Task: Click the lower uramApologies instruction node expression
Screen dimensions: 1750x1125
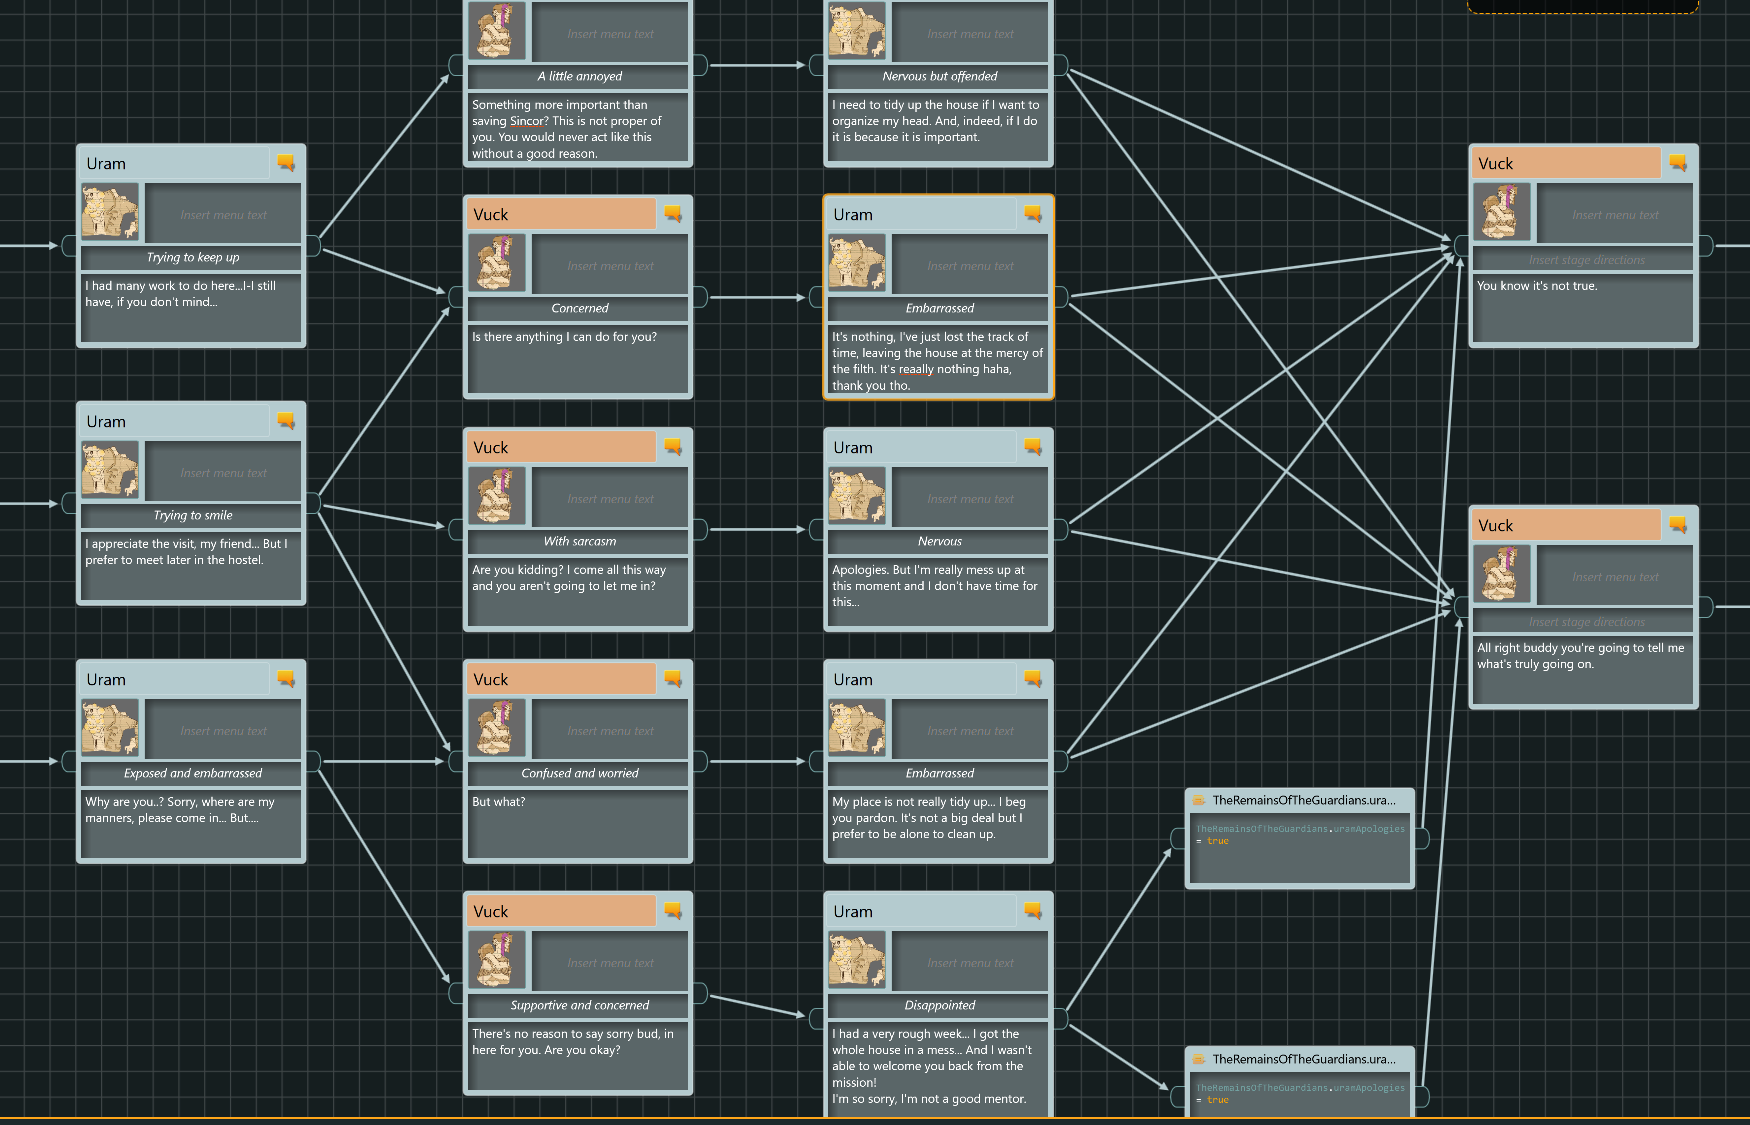Action: click(1299, 1093)
